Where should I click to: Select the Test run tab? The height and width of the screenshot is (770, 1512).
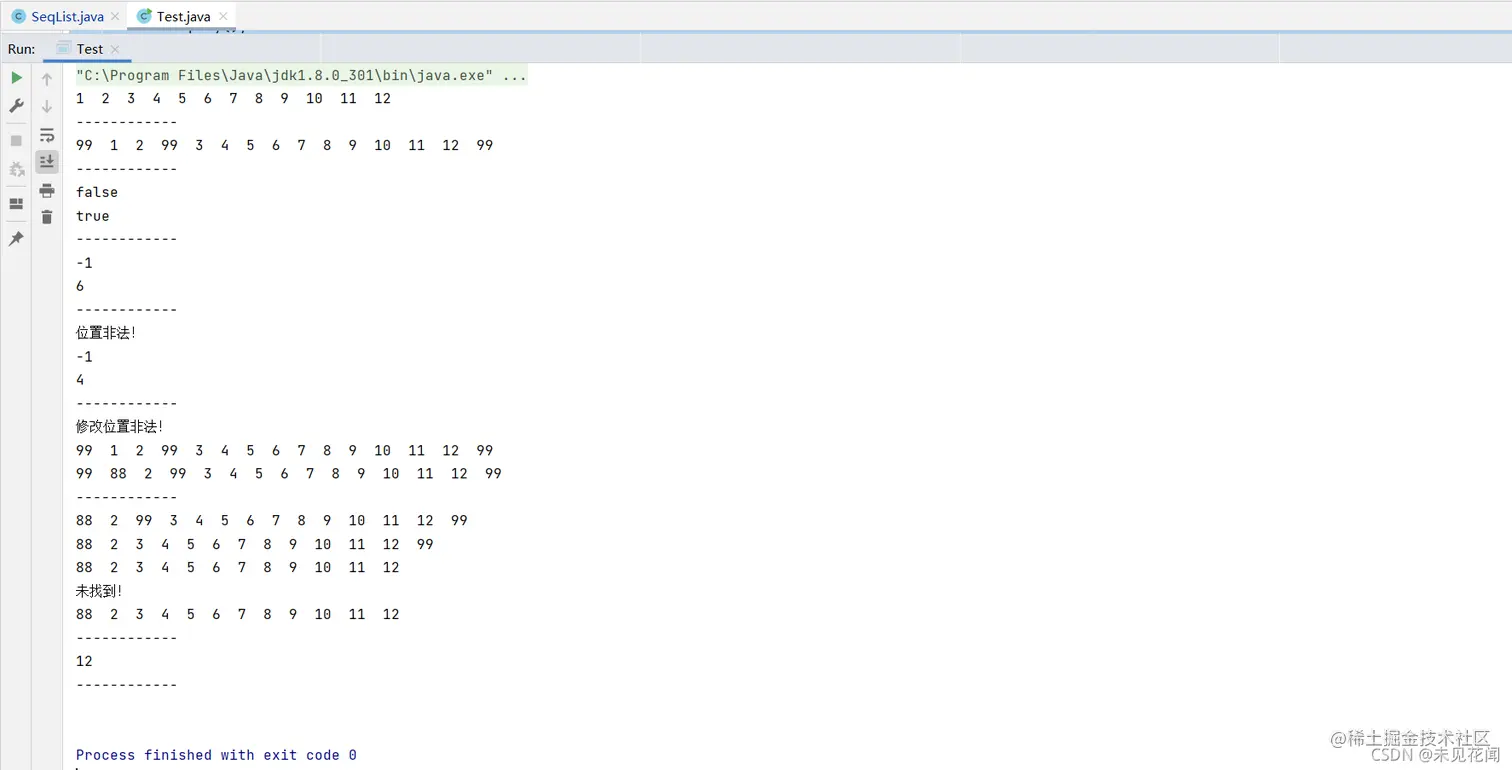click(x=90, y=49)
